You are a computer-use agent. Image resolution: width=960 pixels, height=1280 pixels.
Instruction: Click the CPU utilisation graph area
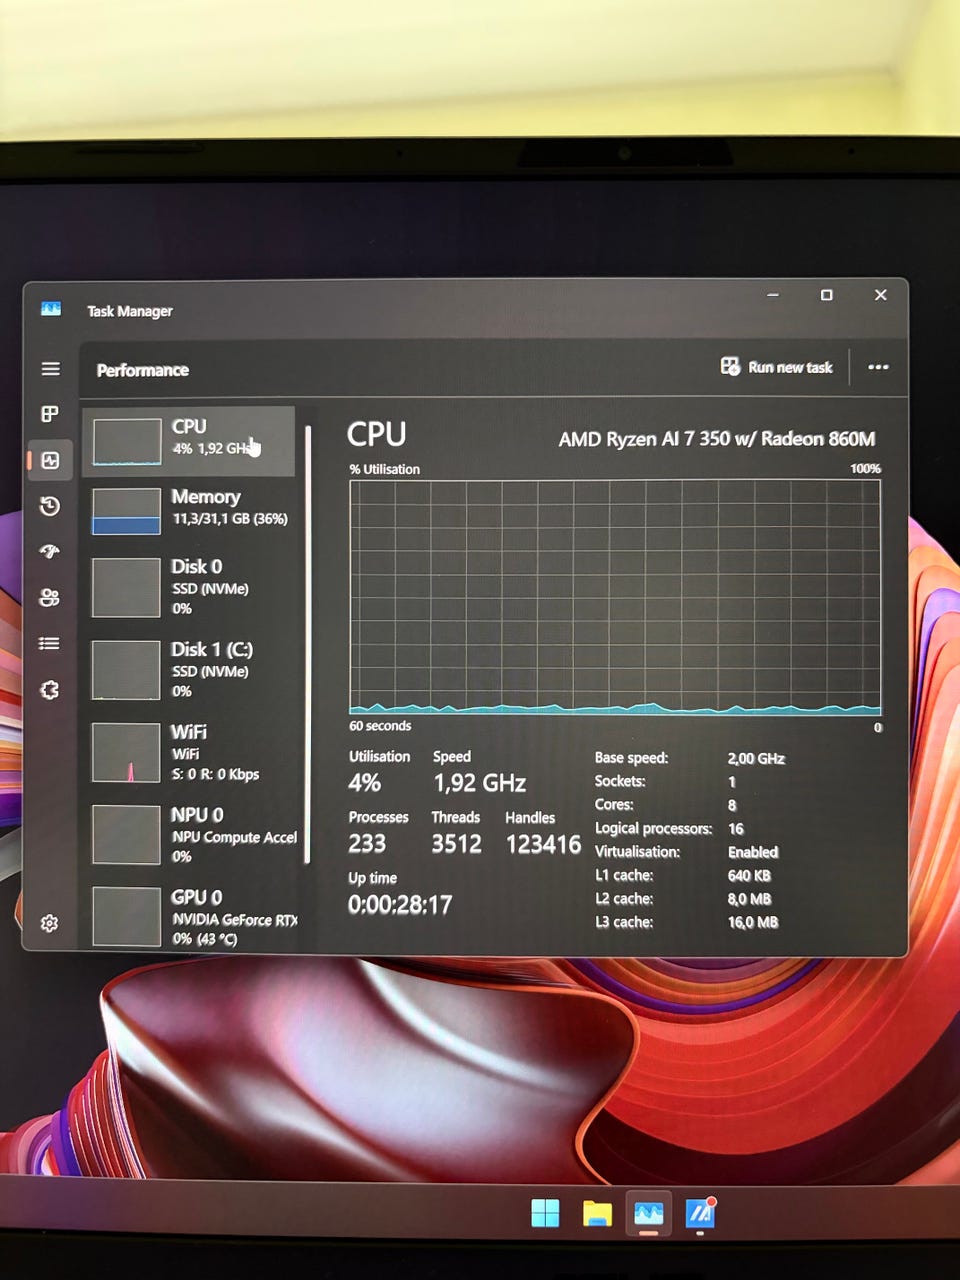point(615,597)
